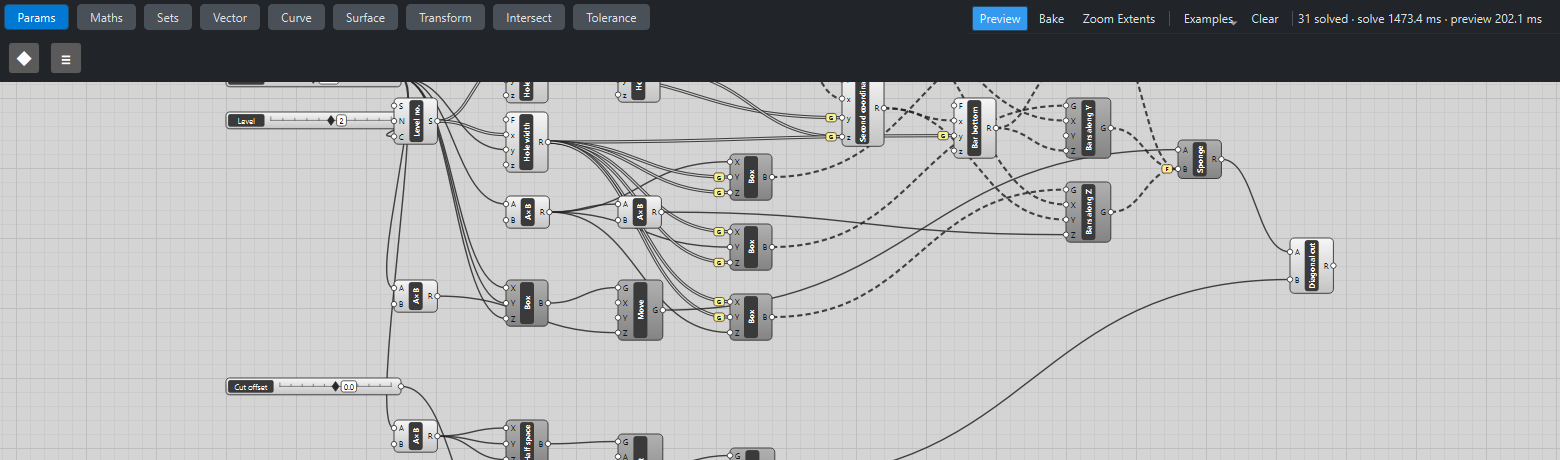This screenshot has height=460, width=1560.
Task: Select the Bar bottom component node
Action: click(975, 128)
